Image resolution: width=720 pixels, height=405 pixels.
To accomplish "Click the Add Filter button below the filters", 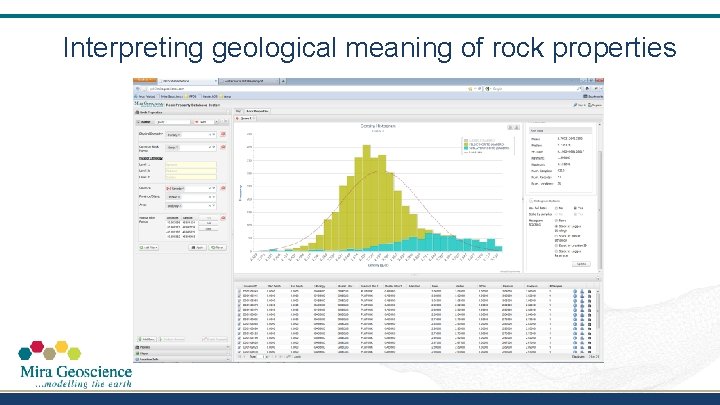I will tap(148, 248).
